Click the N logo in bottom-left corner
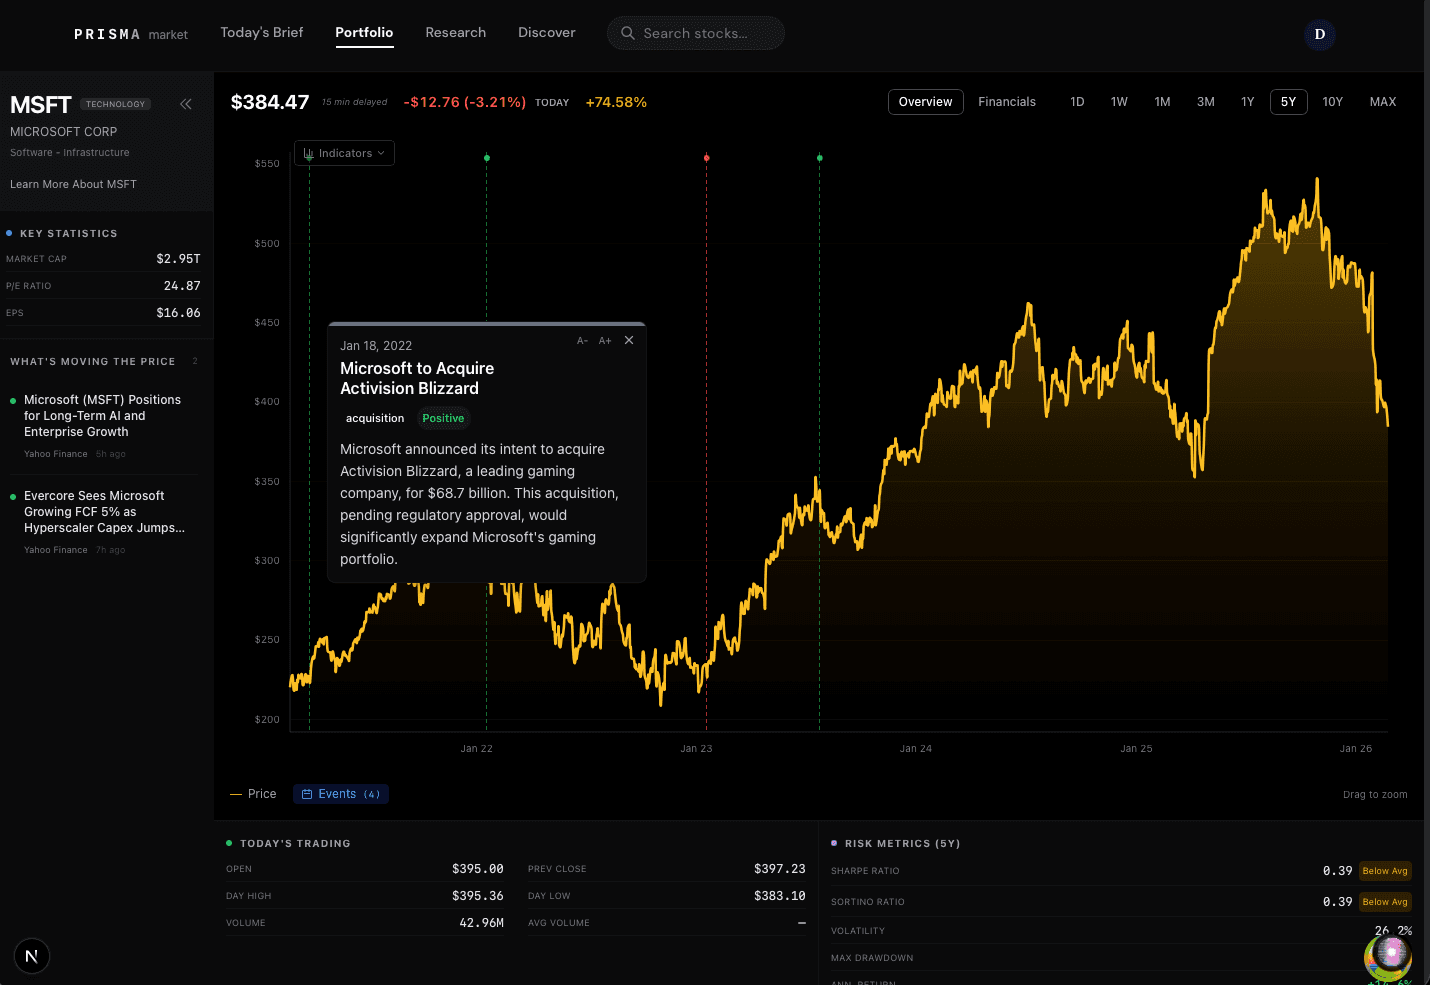 [x=31, y=956]
